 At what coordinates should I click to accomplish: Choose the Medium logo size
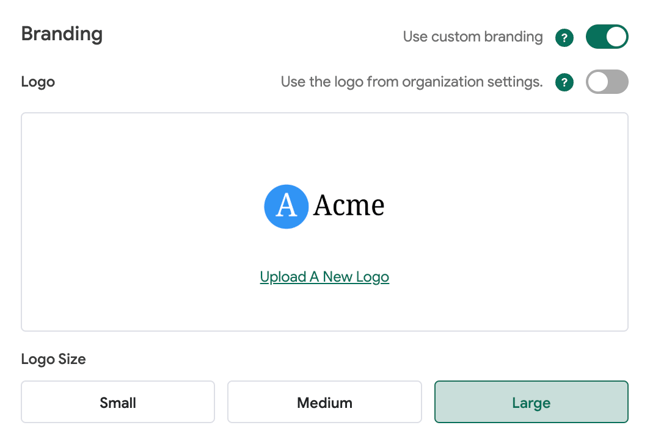click(x=324, y=402)
